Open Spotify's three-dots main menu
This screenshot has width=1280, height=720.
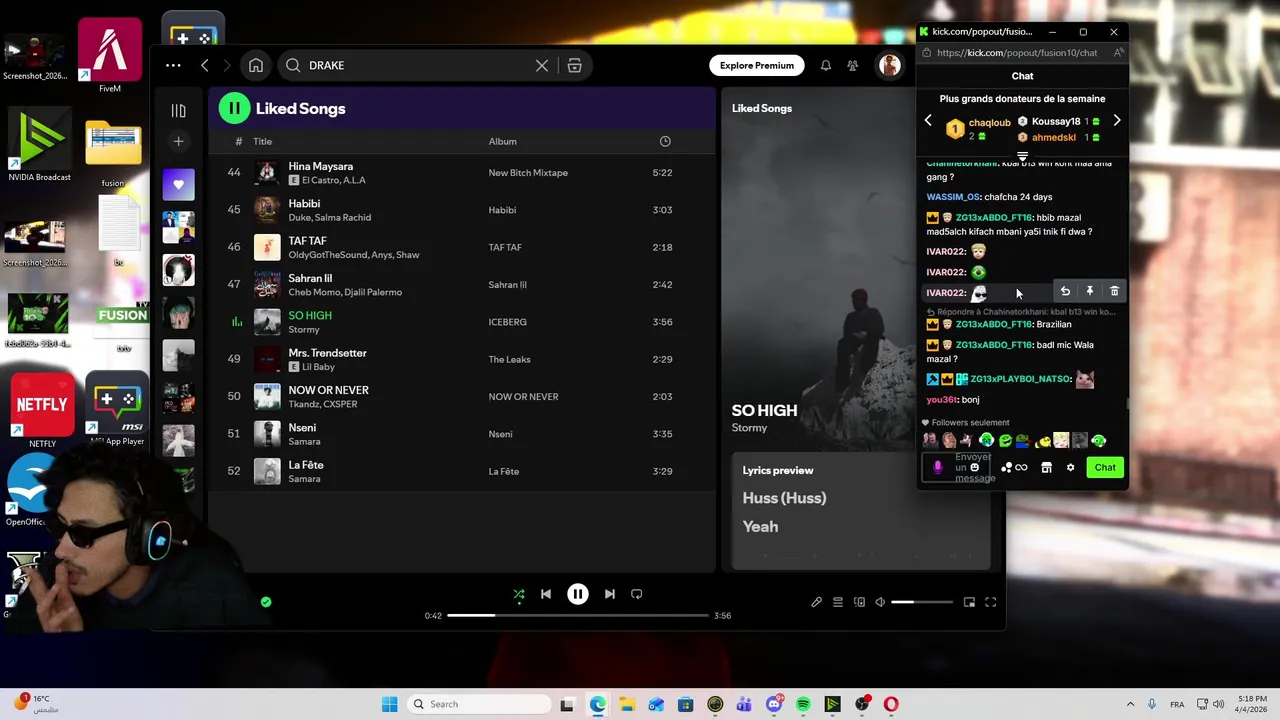[x=173, y=65]
